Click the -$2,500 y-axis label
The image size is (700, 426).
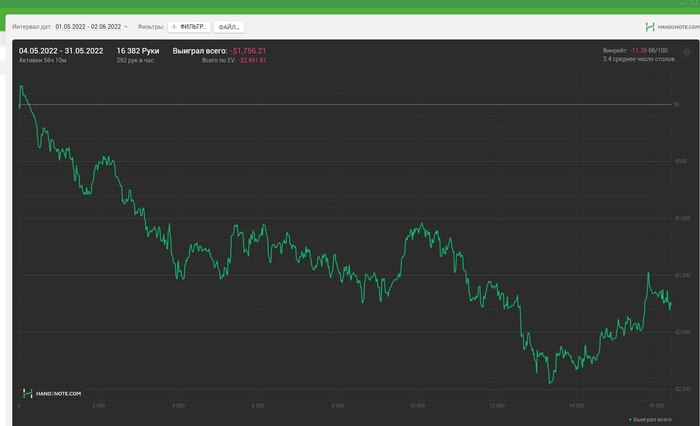(682, 389)
